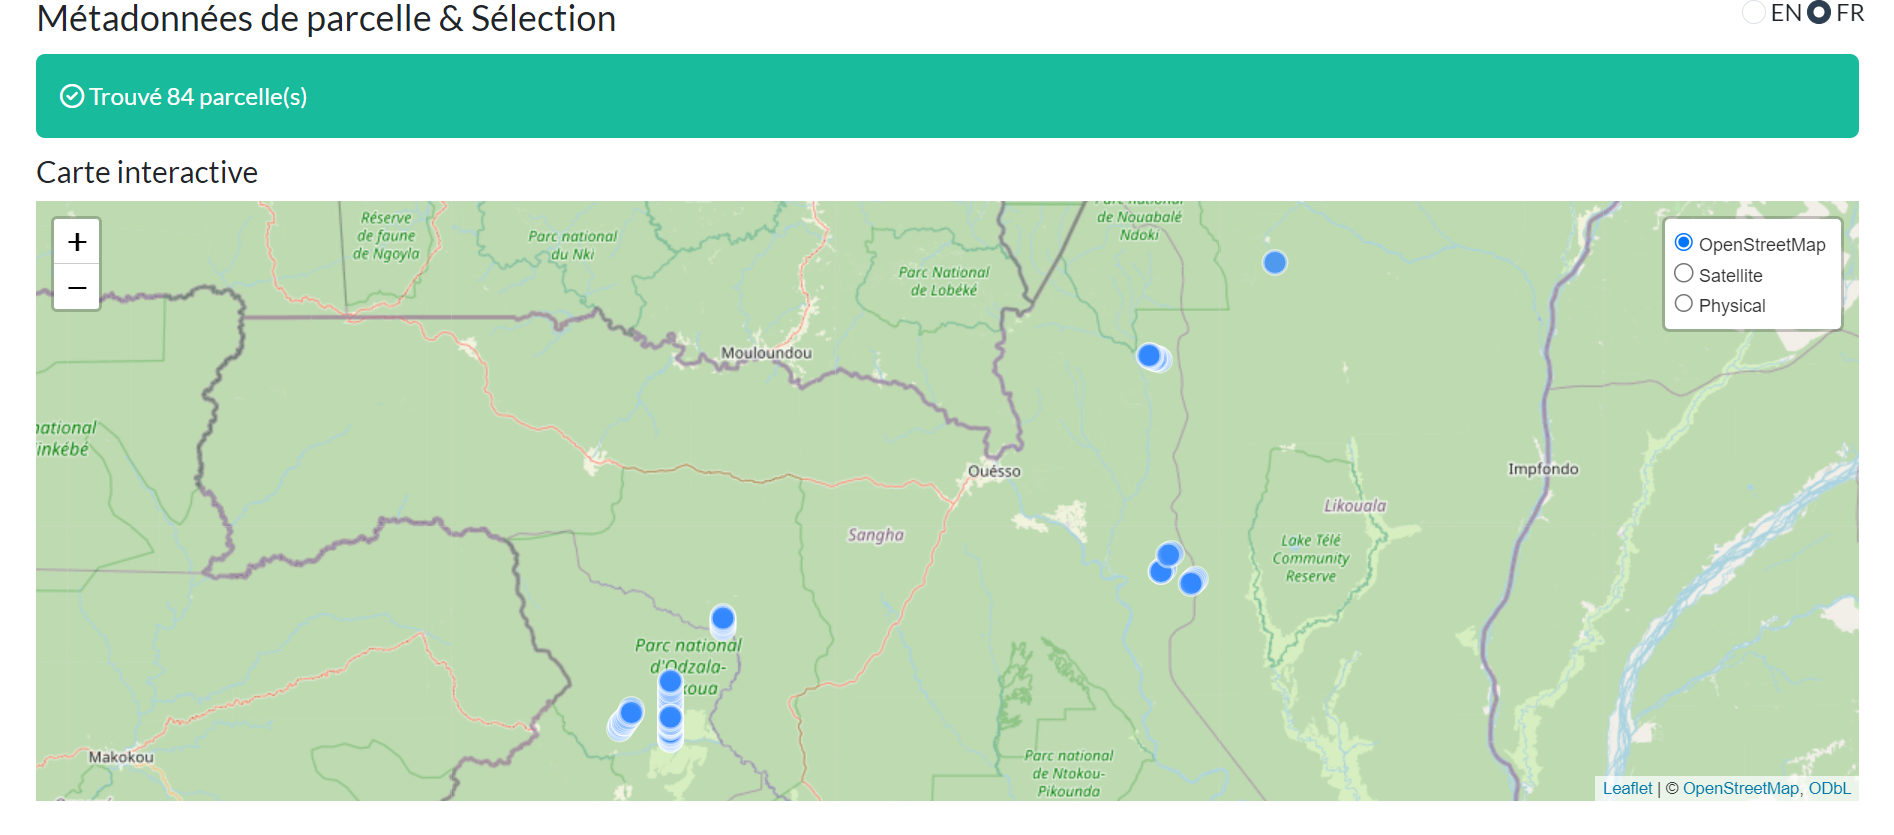Screen dimensions: 1894x835
Task: Click the check-circle icon in the banner
Action: (x=72, y=96)
